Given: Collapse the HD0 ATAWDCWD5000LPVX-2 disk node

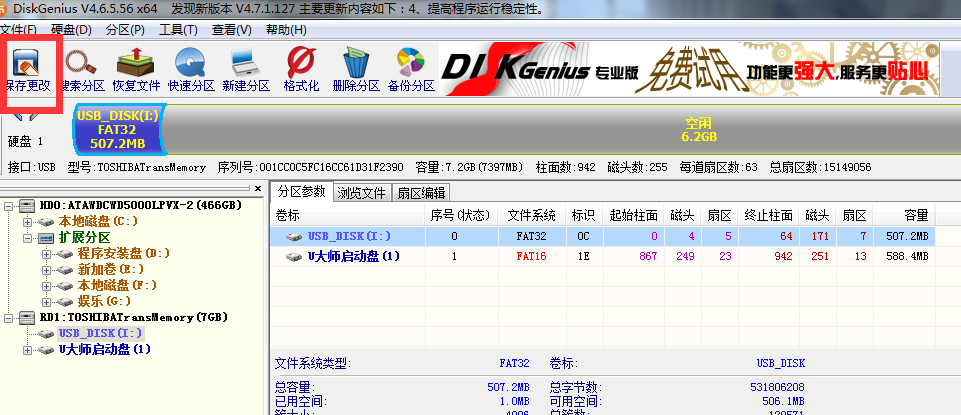Looking at the screenshot, I should coord(9,205).
